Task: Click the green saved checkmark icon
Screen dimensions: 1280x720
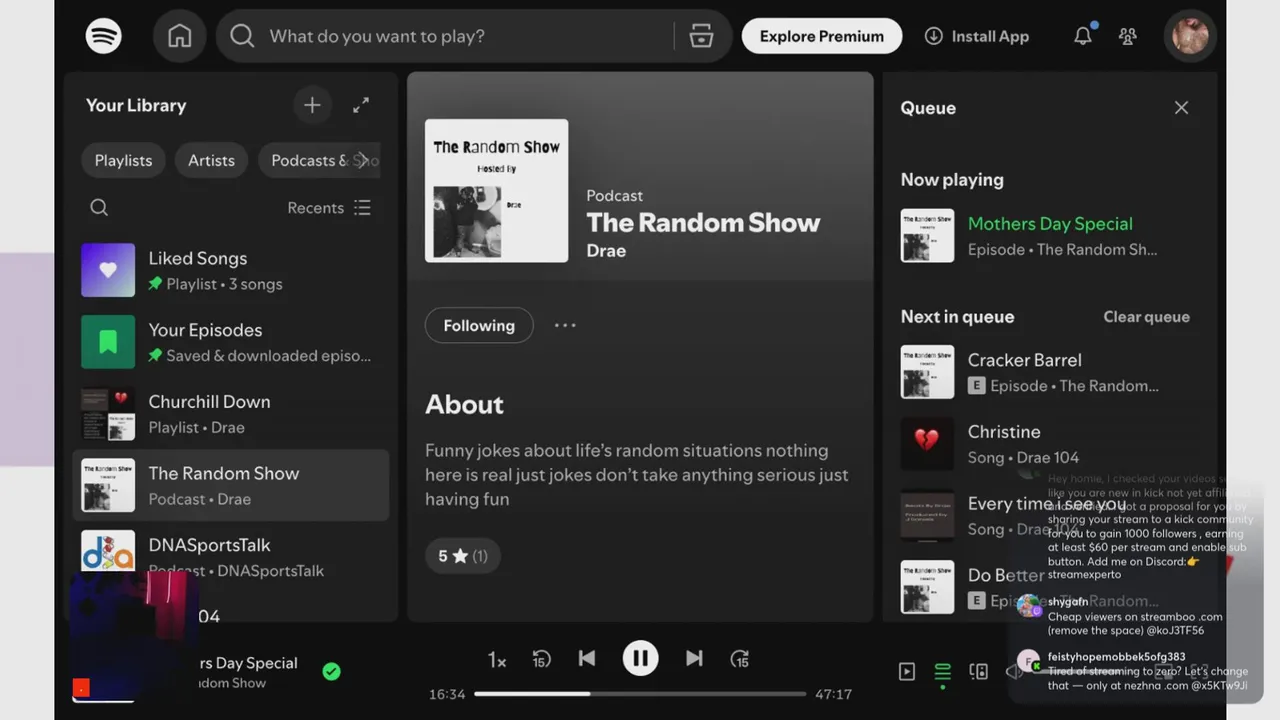Action: 332,672
